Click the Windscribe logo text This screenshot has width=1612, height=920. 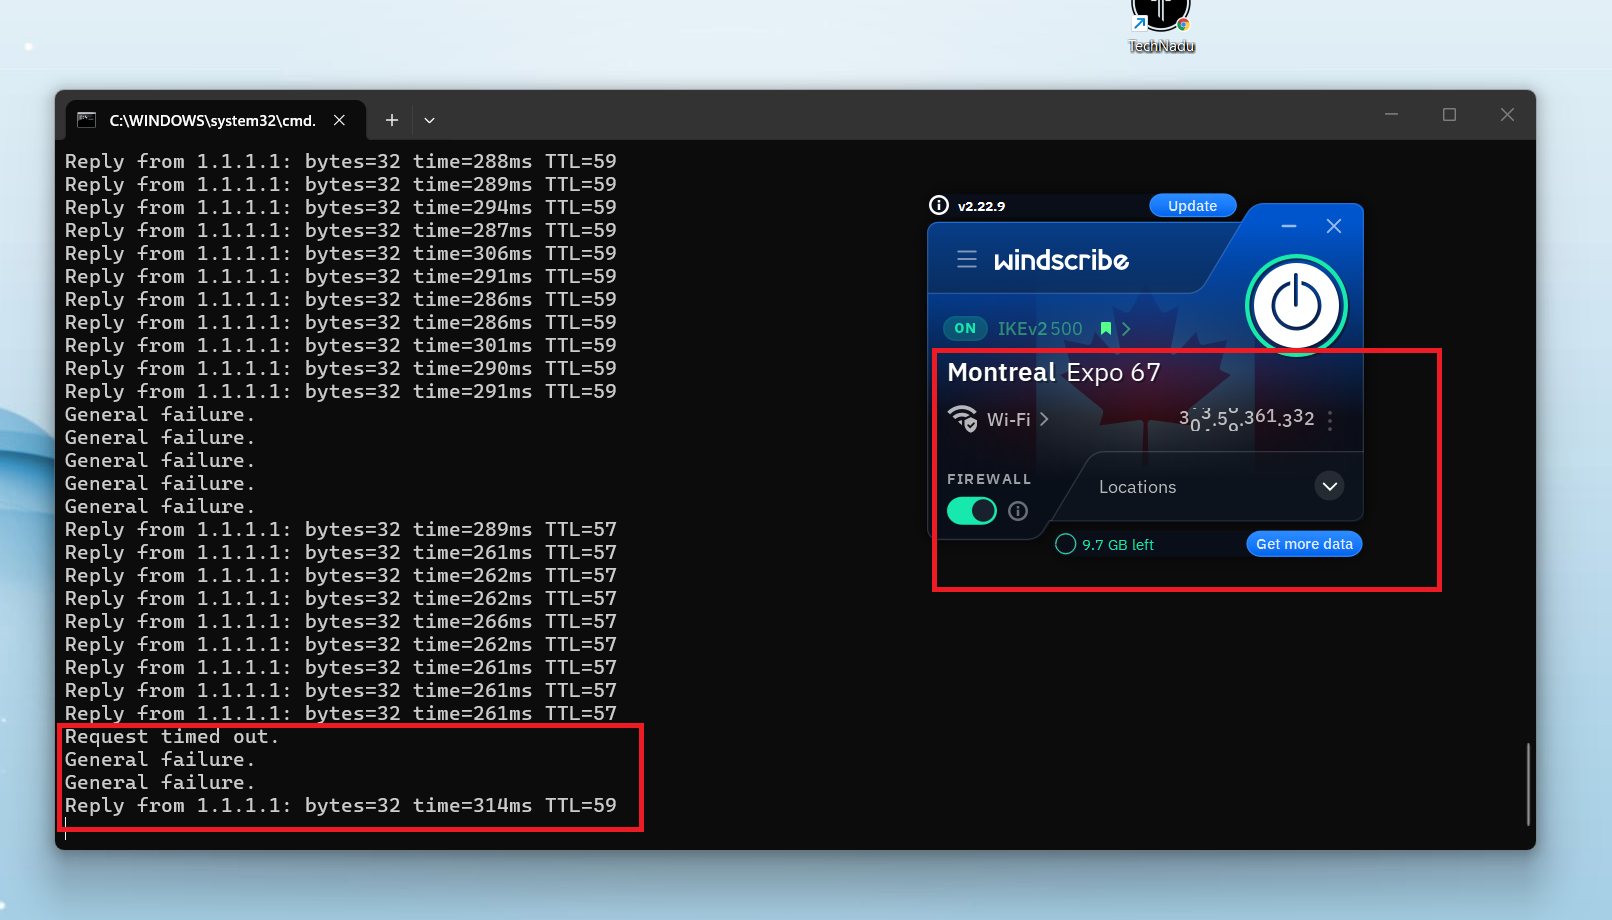1061,260
